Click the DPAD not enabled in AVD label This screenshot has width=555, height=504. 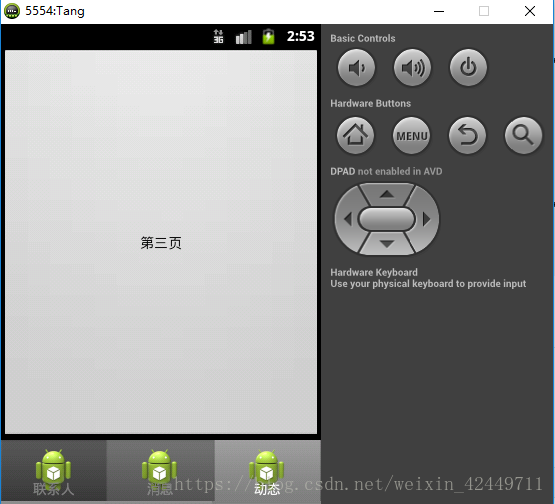pyautogui.click(x=386, y=171)
